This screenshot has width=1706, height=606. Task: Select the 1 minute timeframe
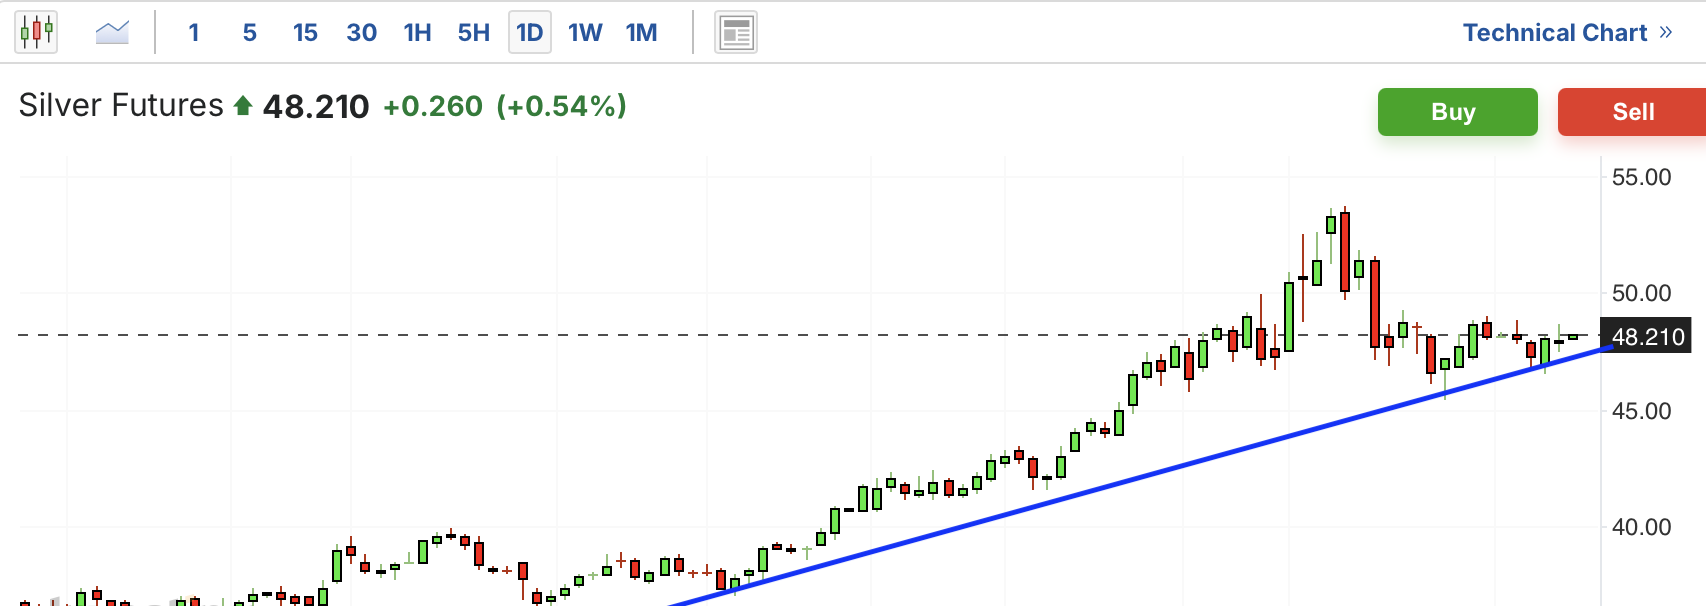click(194, 33)
